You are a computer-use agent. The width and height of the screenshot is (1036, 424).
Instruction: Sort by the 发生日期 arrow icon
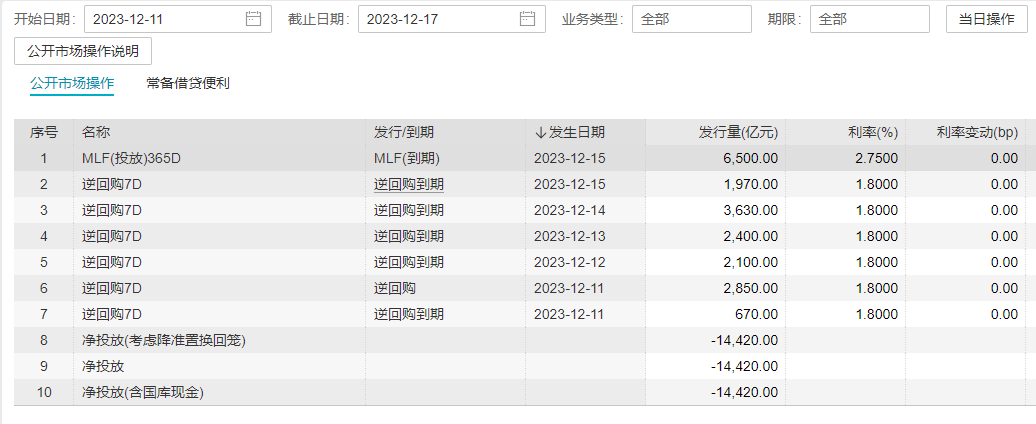point(540,132)
